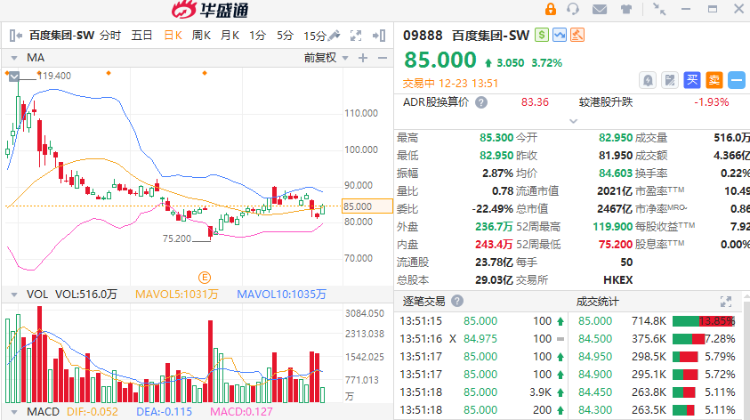Select the 日K daily candlestick tab

pyautogui.click(x=173, y=35)
